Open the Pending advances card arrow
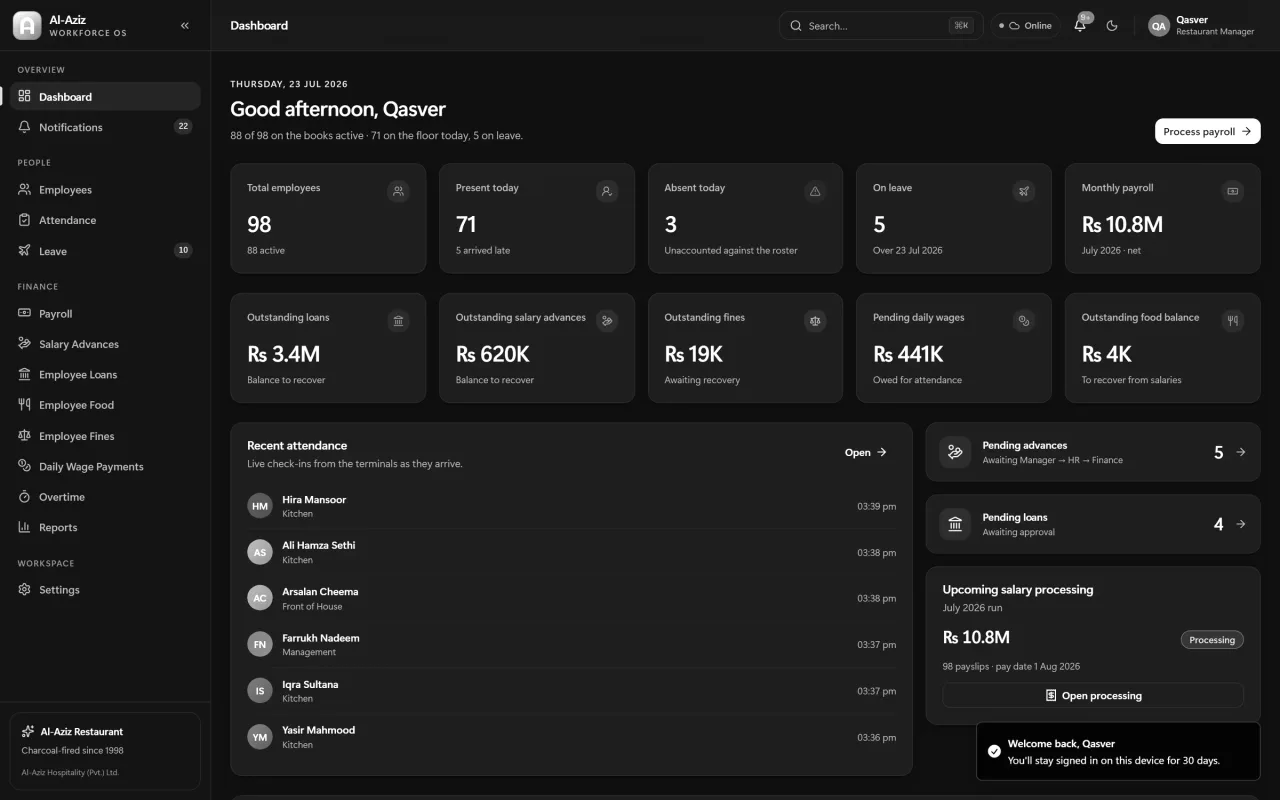The height and width of the screenshot is (800, 1280). (1241, 452)
